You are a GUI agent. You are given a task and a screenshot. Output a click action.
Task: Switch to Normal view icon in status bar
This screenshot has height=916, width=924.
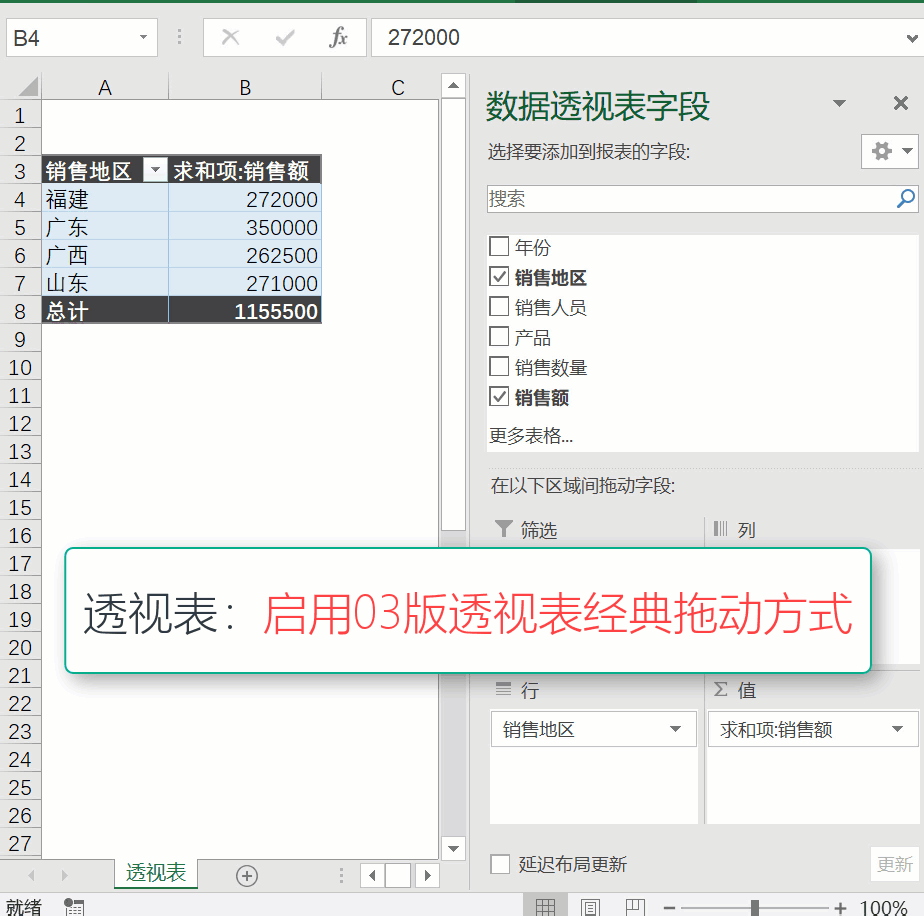[x=545, y=907]
